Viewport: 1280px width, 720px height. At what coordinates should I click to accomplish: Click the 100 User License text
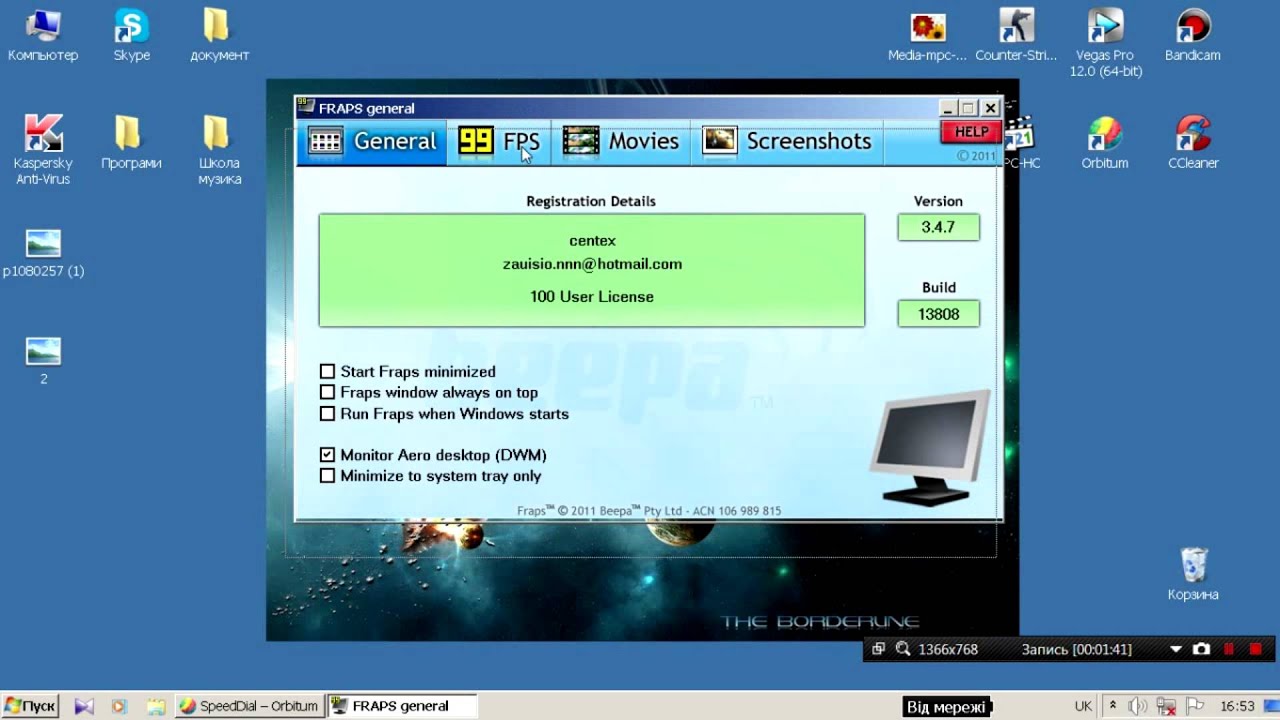(x=592, y=297)
